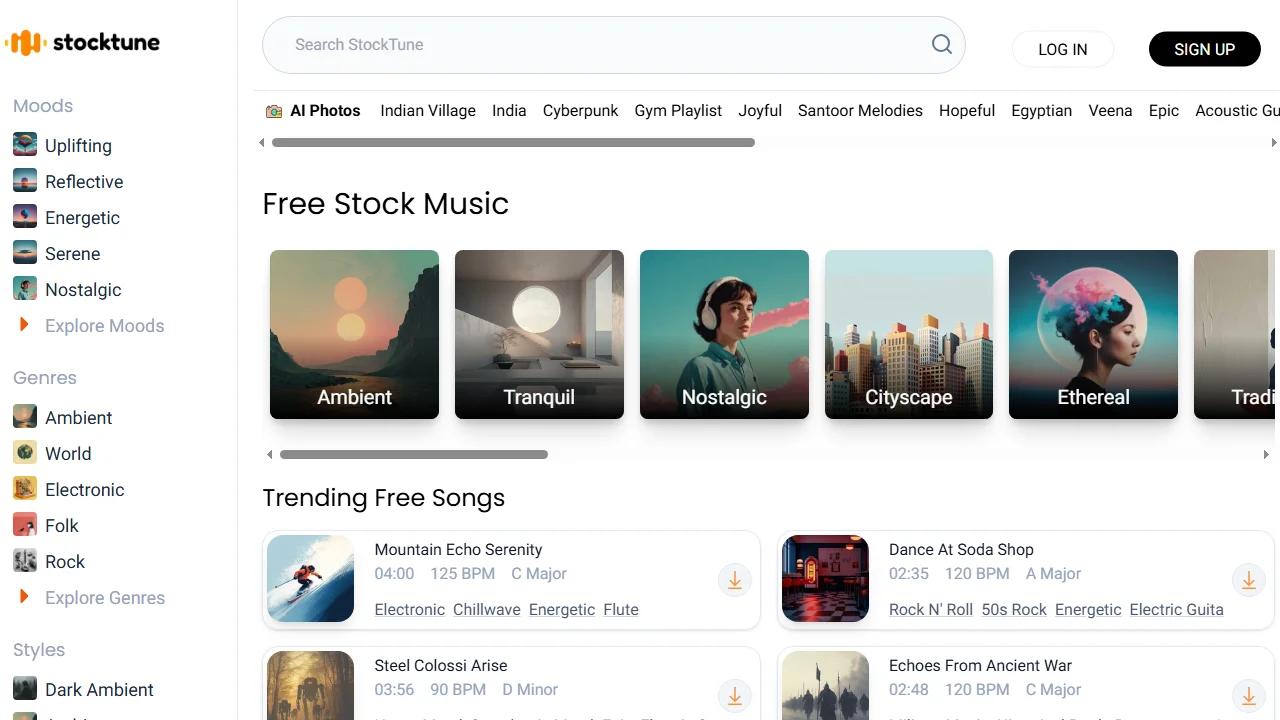This screenshot has height=720, width=1280.
Task: Select the Folk genre icon
Action: click(24, 525)
